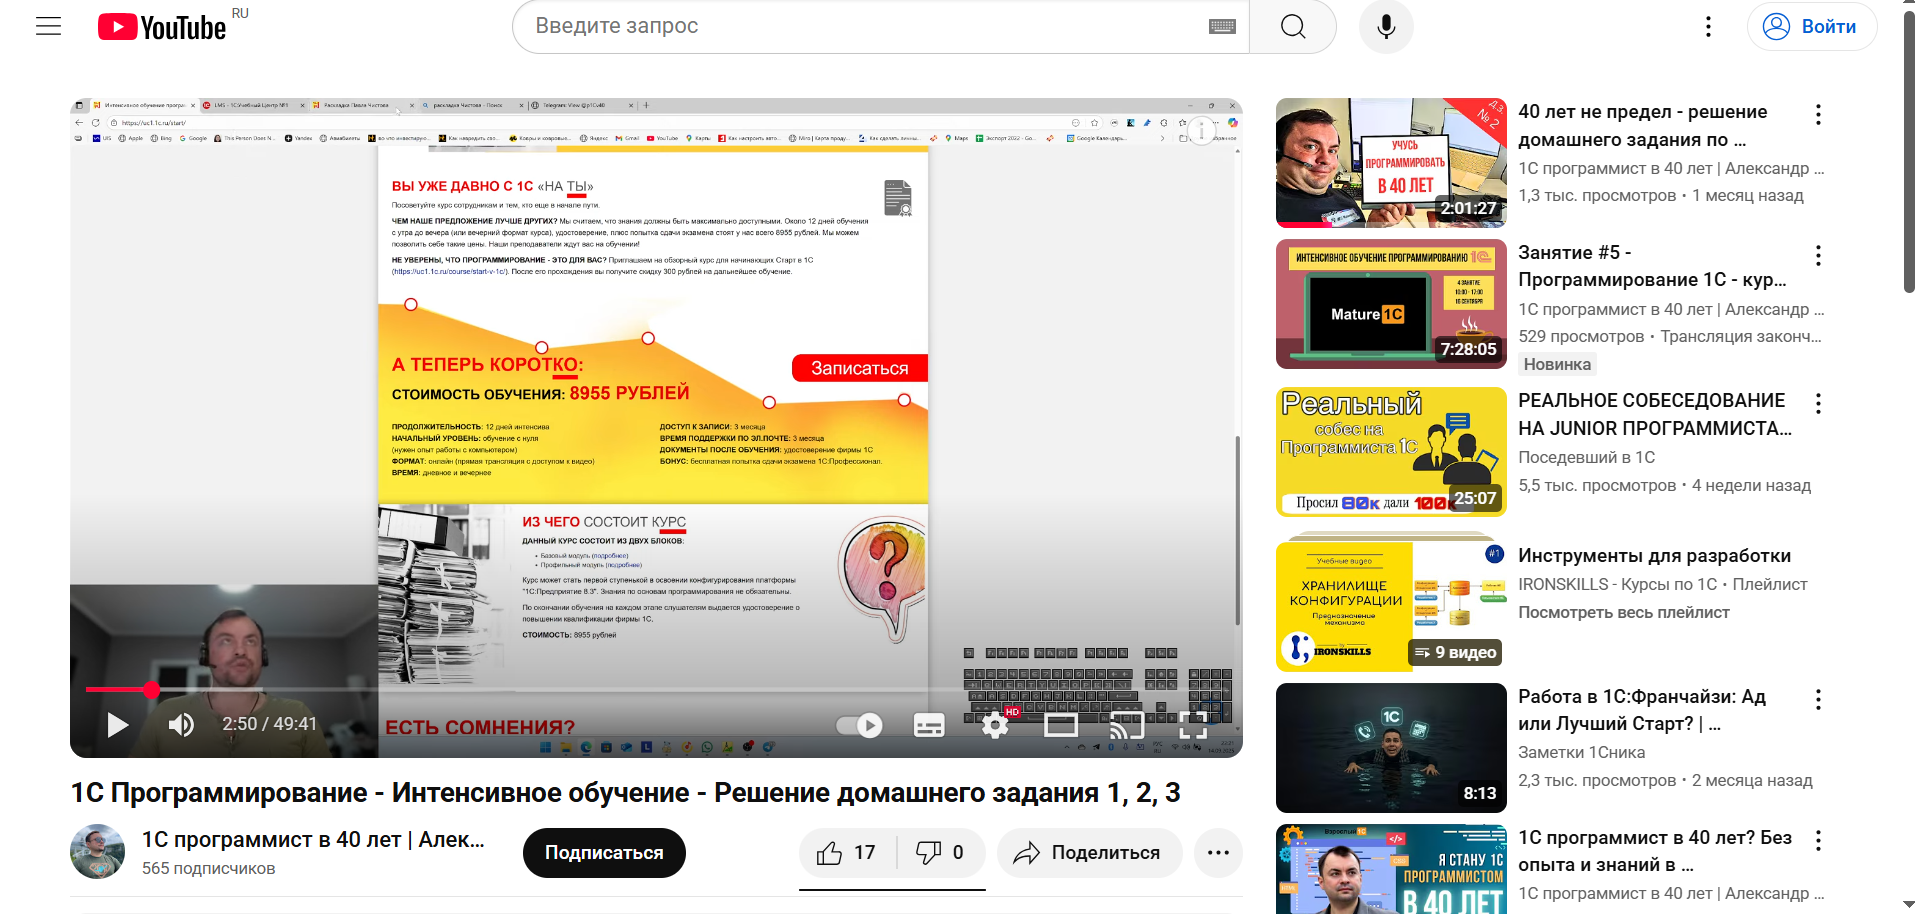The image size is (1915, 914).
Task: Click the page vertical scrollbar
Action: click(1908, 150)
